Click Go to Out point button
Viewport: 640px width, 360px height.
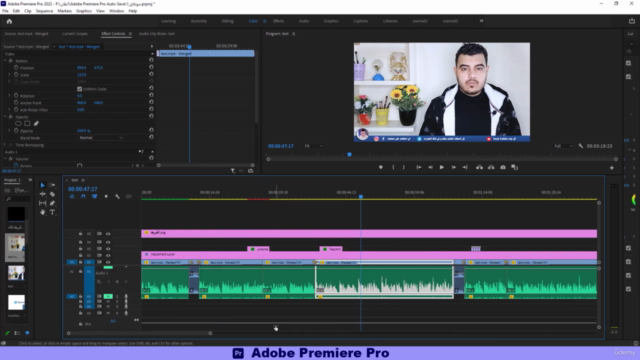[x=465, y=167]
